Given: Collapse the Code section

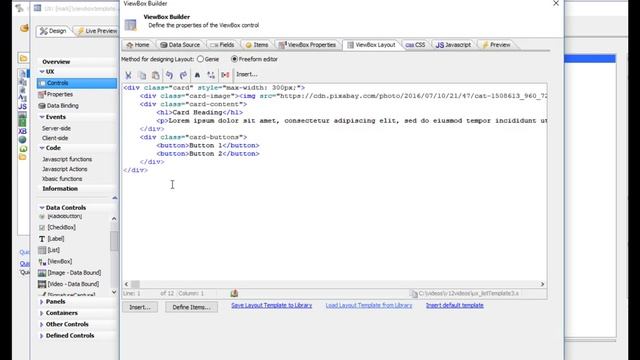Looking at the screenshot, I should (x=42, y=148).
